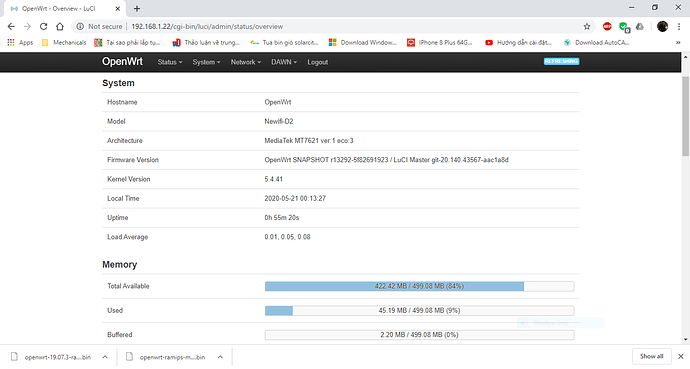Open the Download Windows bookmark

tap(363, 43)
